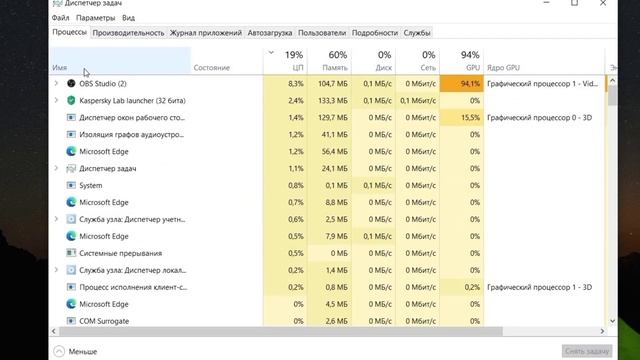640x360 pixels.
Task: Click the Системные прерывания icon
Action: click(x=71, y=253)
